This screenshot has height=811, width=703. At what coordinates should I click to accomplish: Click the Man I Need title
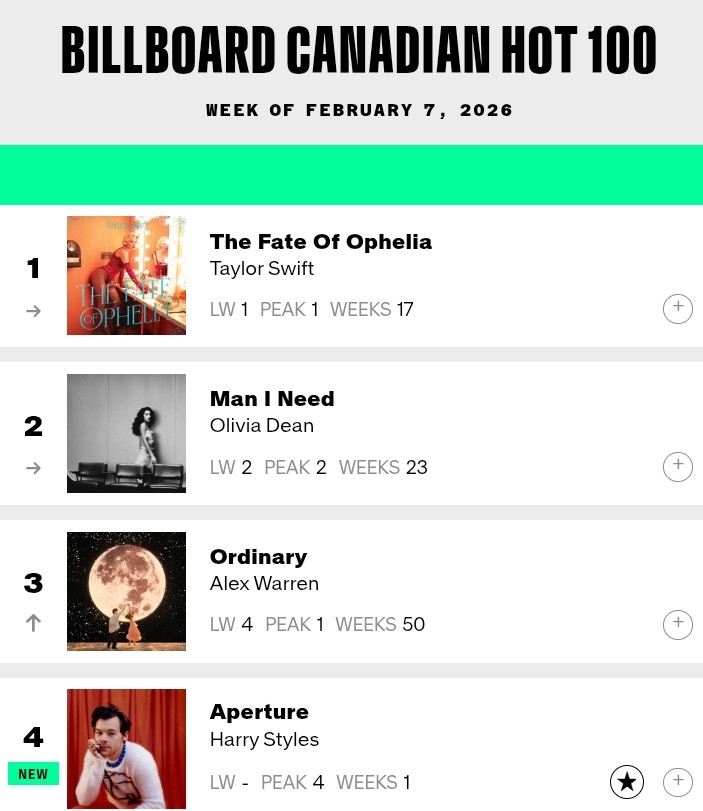(x=272, y=399)
